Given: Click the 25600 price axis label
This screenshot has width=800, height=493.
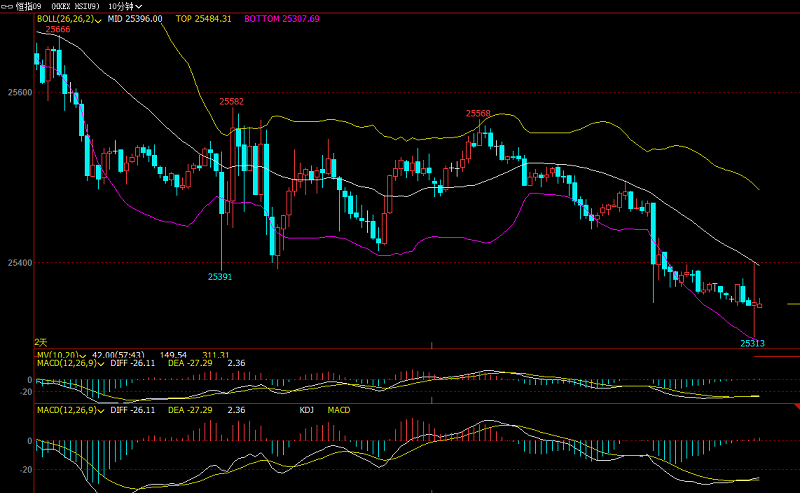Looking at the screenshot, I should tap(18, 93).
